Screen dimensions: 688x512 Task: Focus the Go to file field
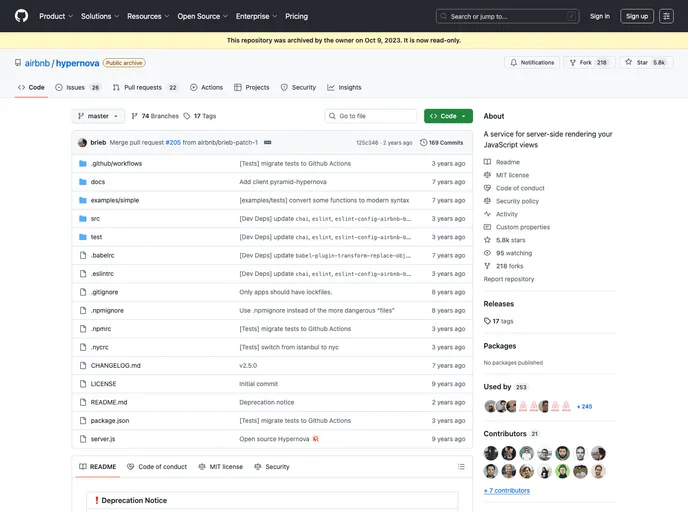coord(371,116)
